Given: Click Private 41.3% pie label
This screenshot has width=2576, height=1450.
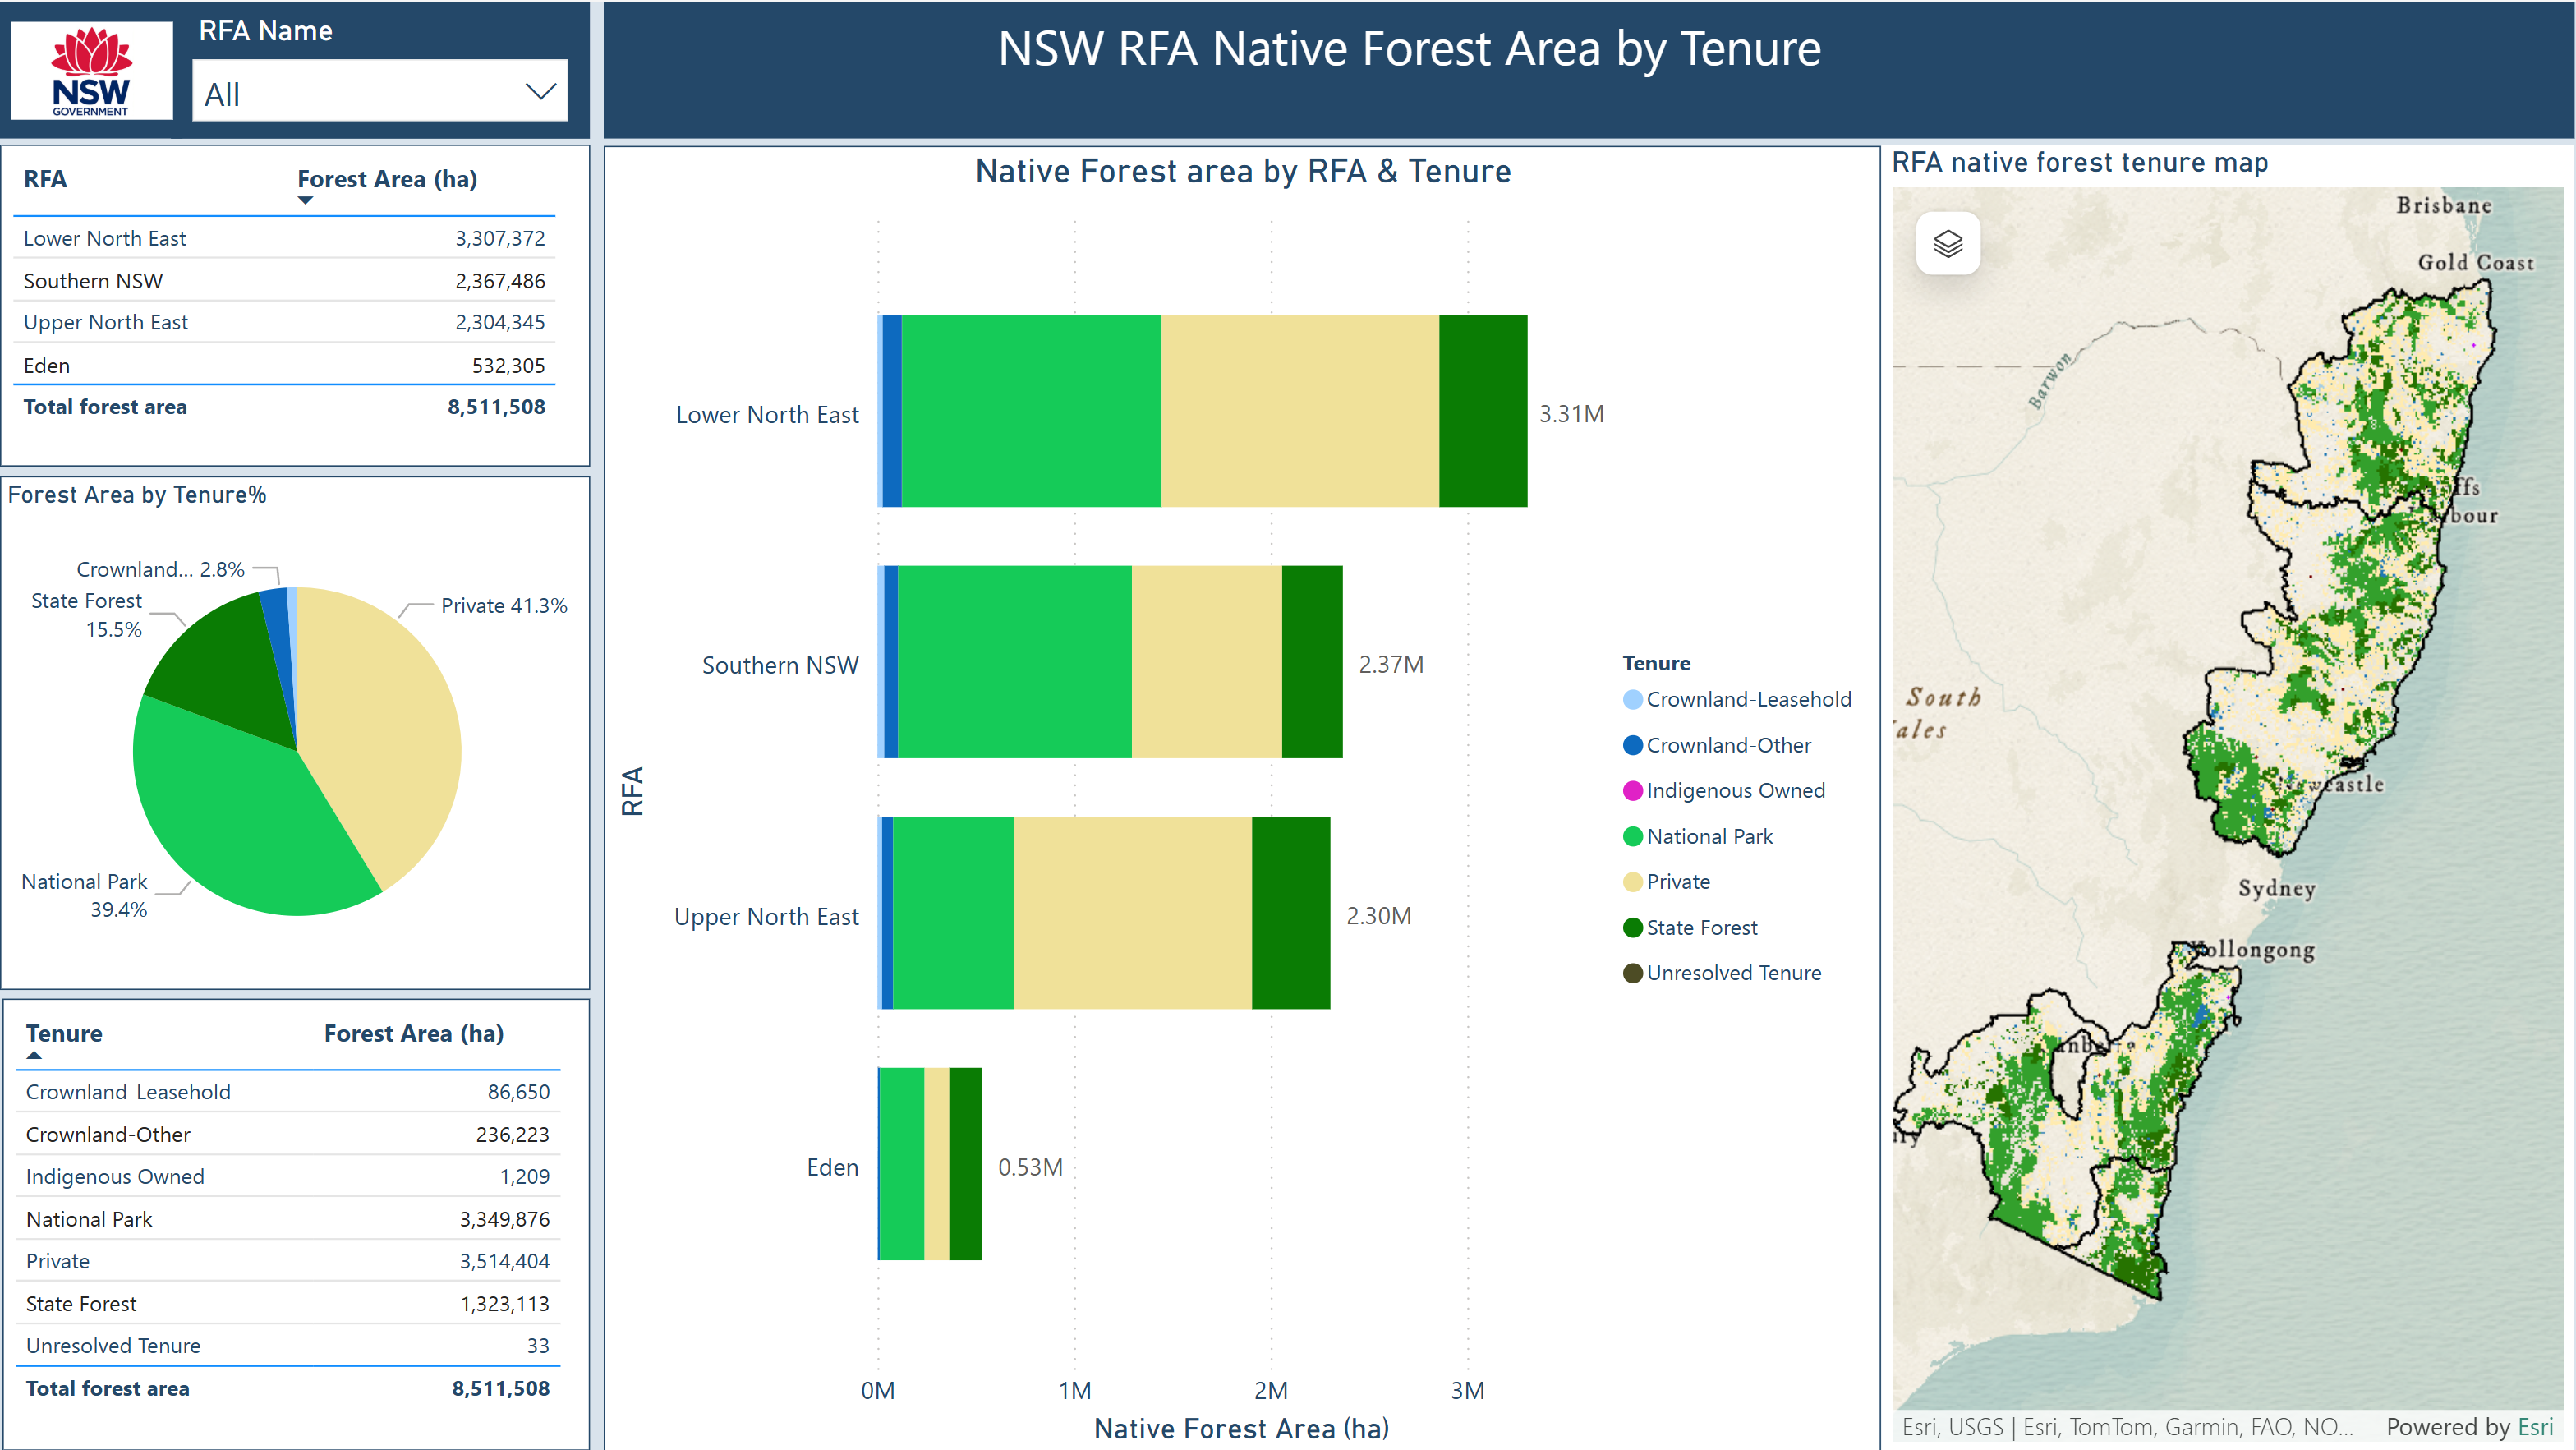Looking at the screenshot, I should click(x=504, y=606).
